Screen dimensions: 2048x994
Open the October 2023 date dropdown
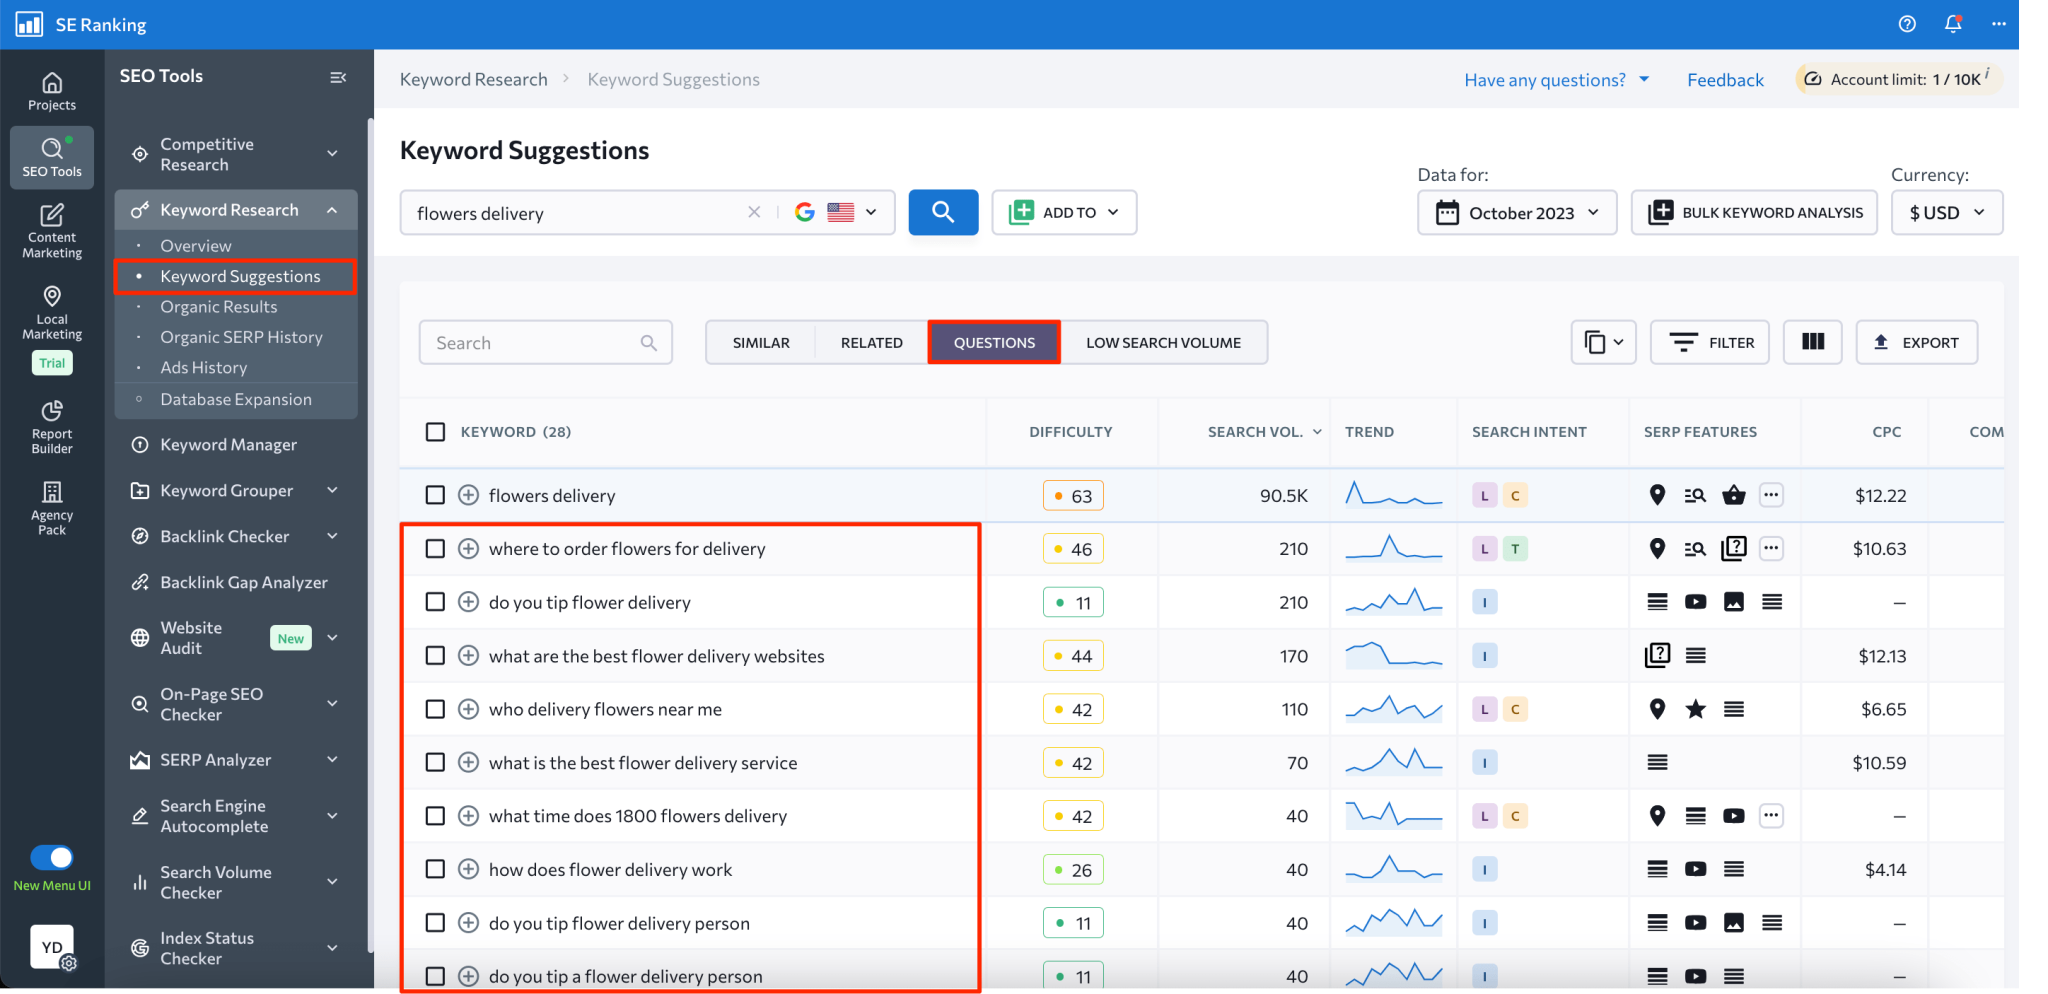coord(1516,212)
